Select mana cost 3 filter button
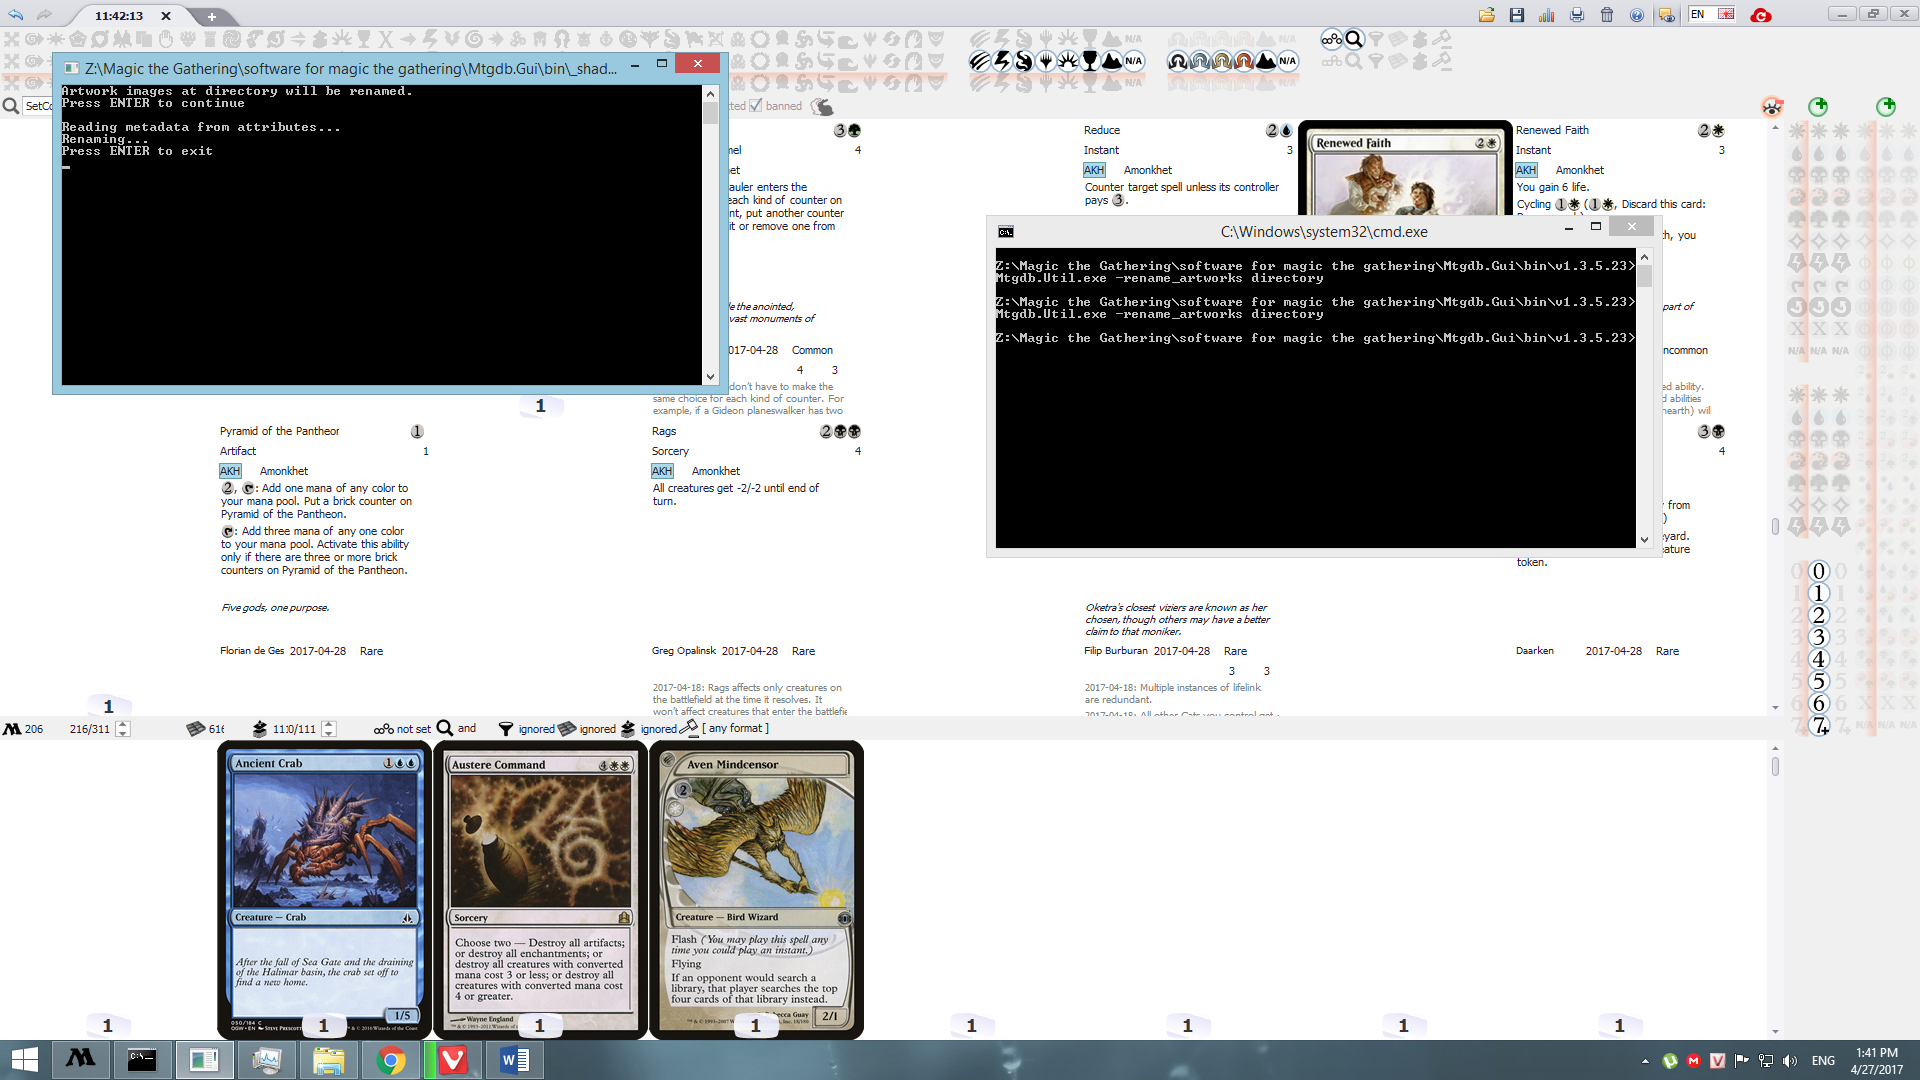 tap(1818, 637)
